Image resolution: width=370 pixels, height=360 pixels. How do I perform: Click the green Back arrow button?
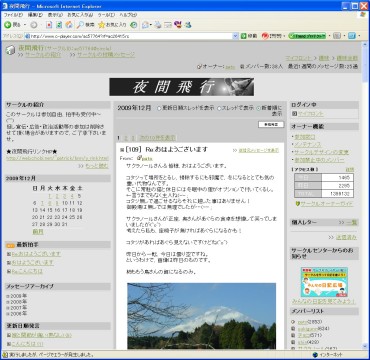7,25
